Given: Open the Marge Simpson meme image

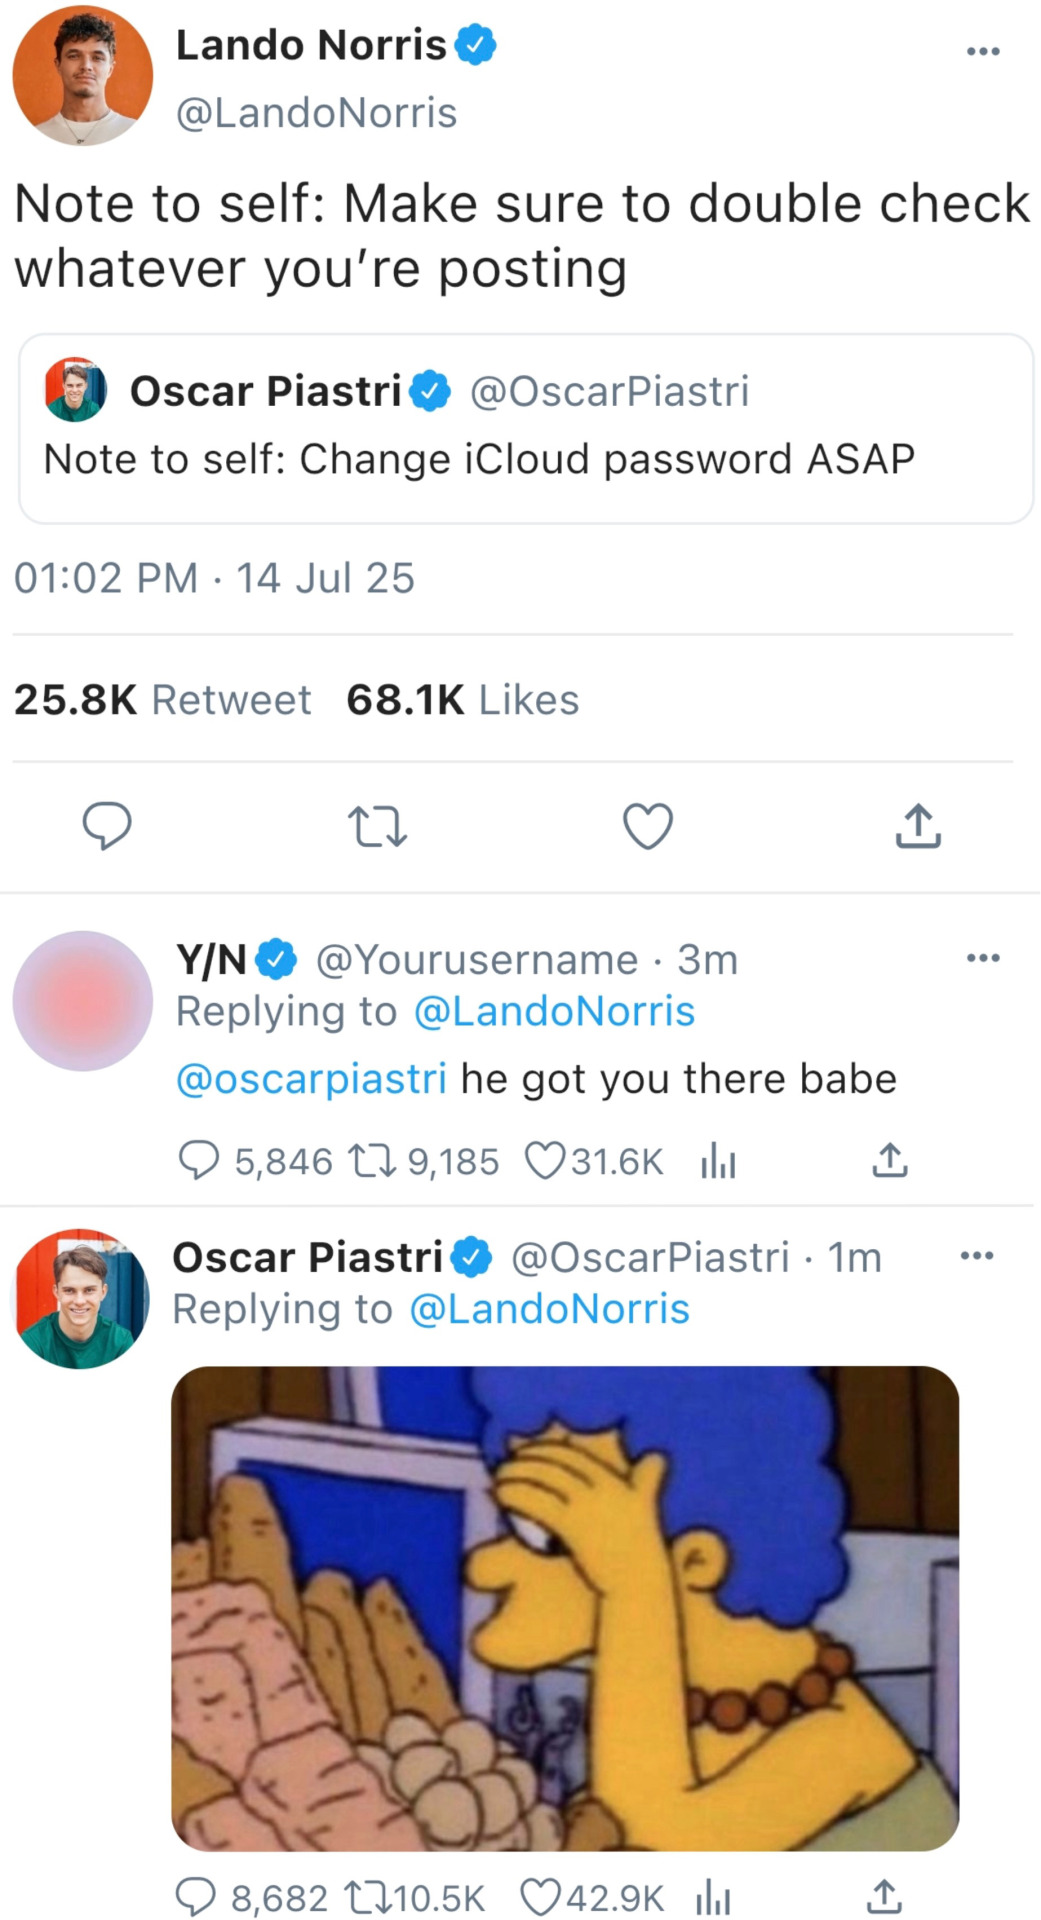Looking at the screenshot, I should [x=565, y=1607].
